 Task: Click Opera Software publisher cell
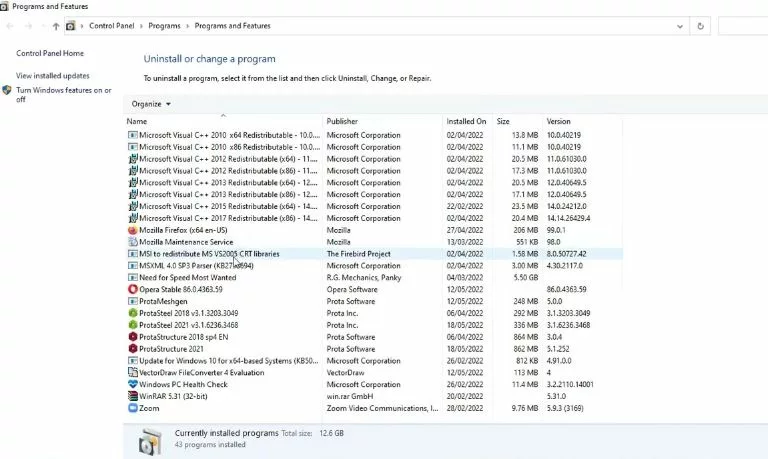[352, 290]
